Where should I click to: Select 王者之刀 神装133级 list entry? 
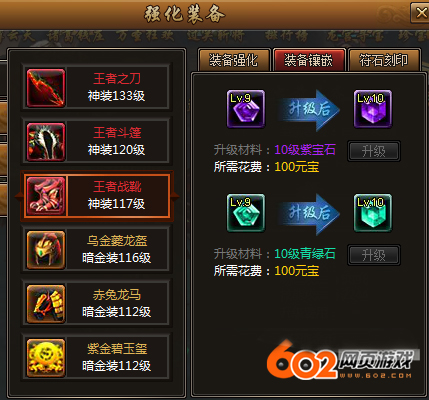96,88
